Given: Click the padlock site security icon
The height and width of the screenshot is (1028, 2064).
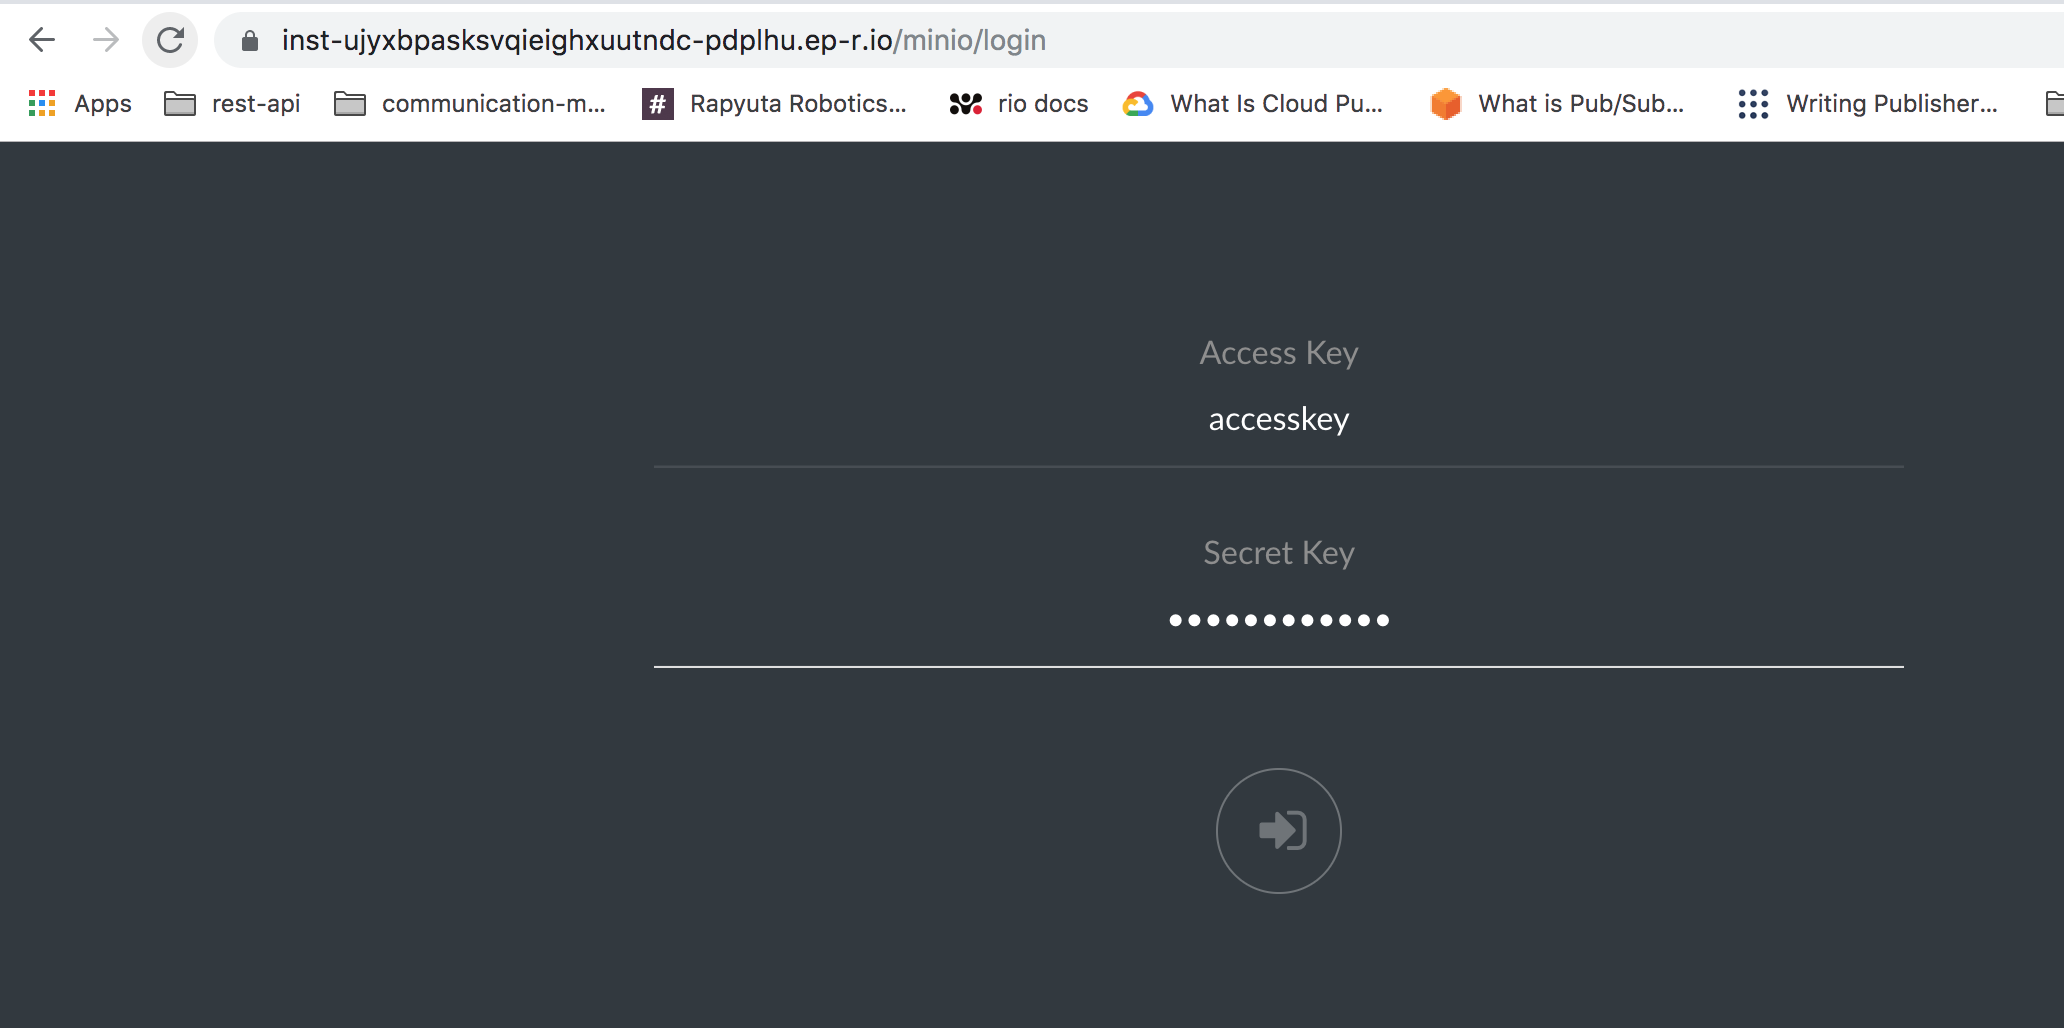Looking at the screenshot, I should click(x=250, y=40).
